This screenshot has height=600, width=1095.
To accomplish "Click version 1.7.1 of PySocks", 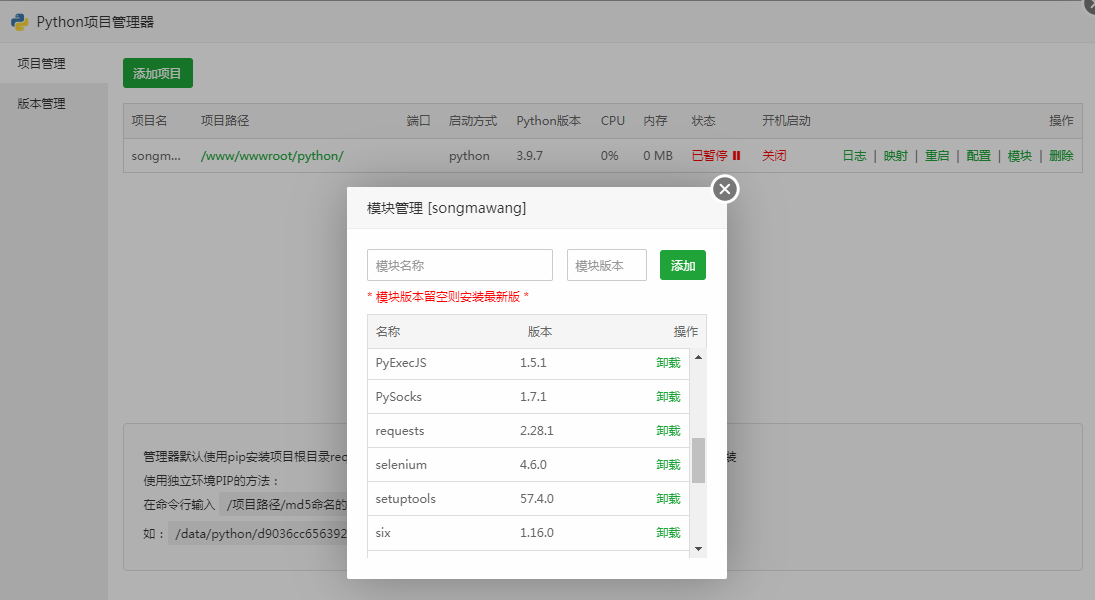I will pyautogui.click(x=534, y=397).
